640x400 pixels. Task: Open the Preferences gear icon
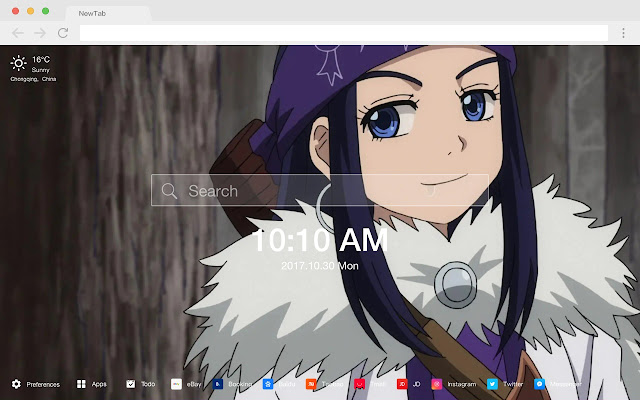16,384
